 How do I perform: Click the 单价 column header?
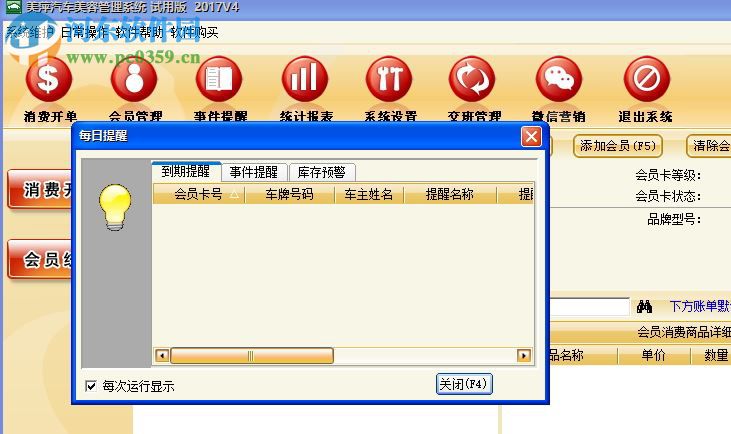point(653,355)
